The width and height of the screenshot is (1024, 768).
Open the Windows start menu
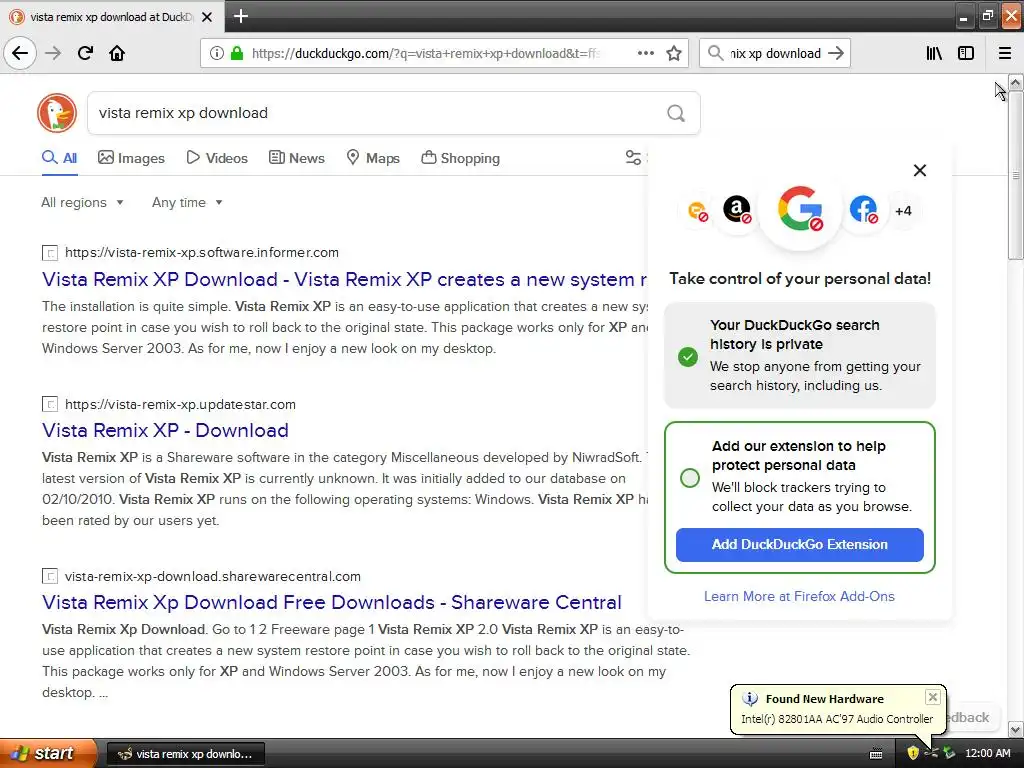point(47,753)
